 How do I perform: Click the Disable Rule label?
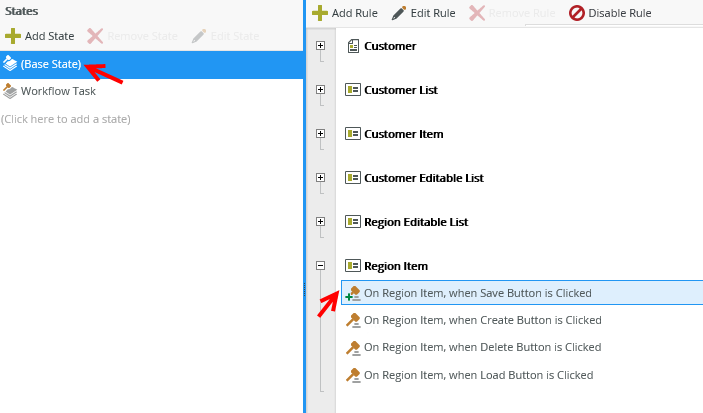620,13
